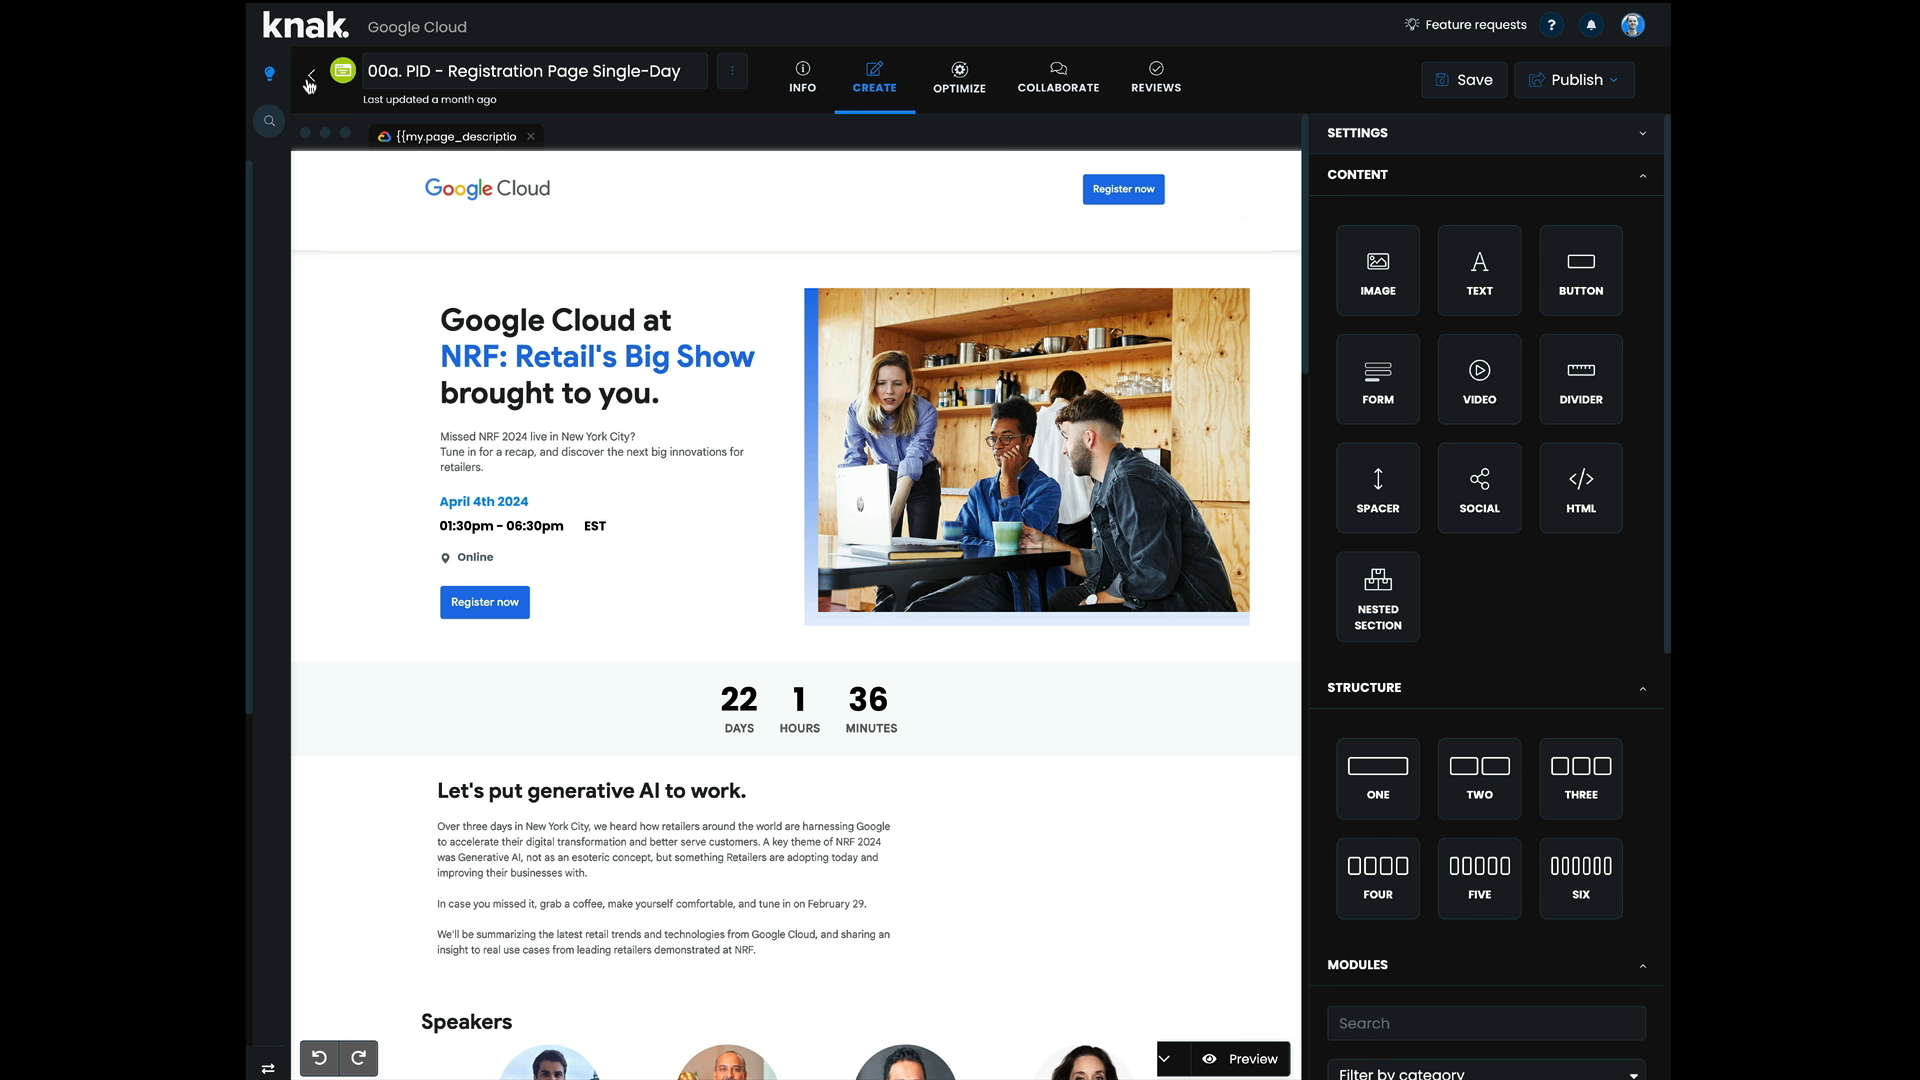Click the lightbulb tips icon
Viewport: 1920px width, 1080px height.
[x=269, y=73]
